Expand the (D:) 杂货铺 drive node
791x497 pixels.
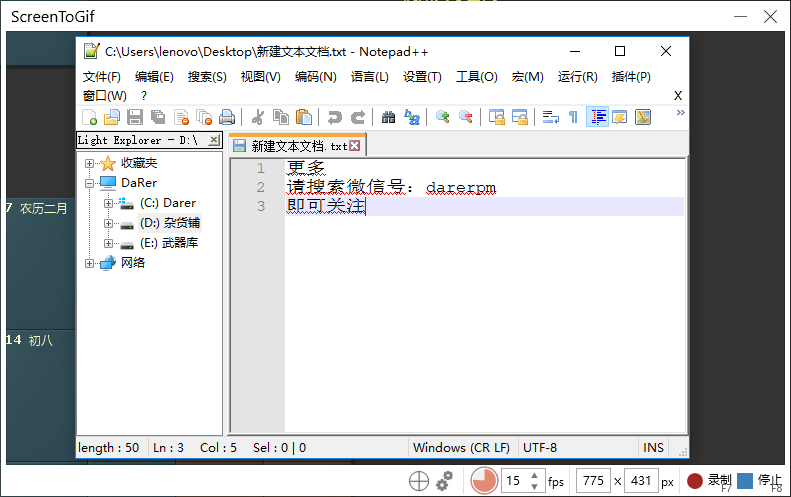[x=108, y=223]
